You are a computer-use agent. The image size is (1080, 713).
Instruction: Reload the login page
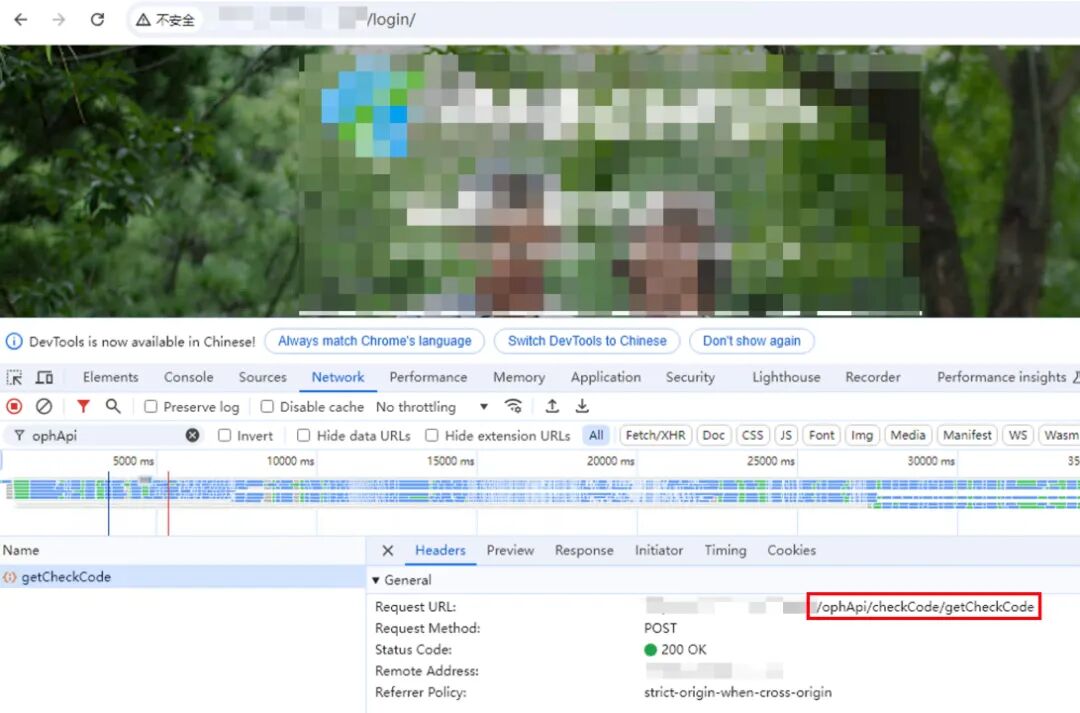(97, 19)
